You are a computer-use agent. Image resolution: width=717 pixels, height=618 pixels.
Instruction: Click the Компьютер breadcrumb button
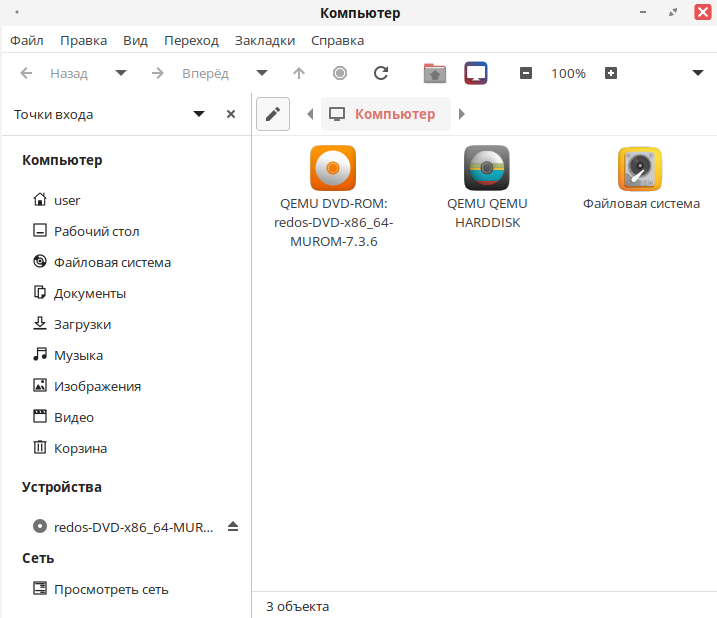tap(385, 114)
